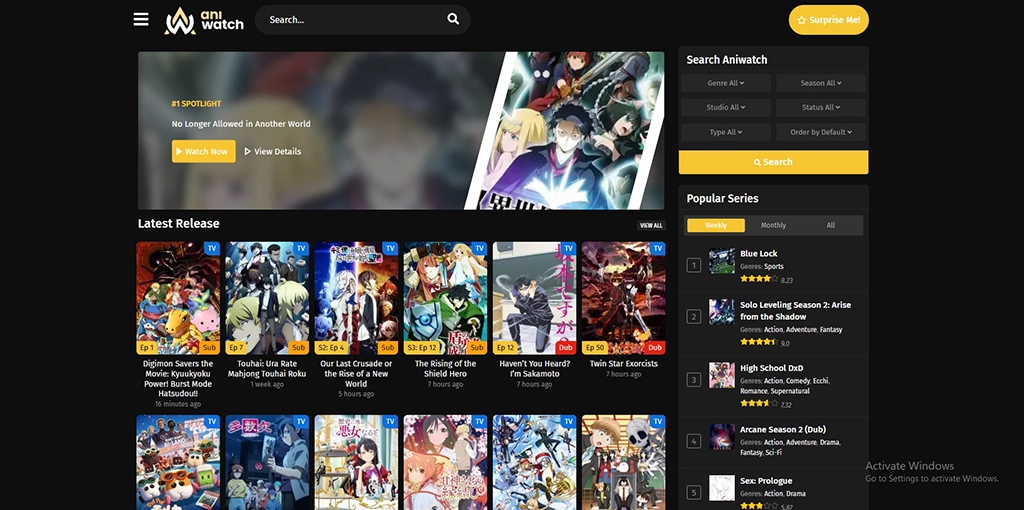Click Dub badge on Sakamoto poster
Viewport: 1024px width, 510px height.
(566, 348)
